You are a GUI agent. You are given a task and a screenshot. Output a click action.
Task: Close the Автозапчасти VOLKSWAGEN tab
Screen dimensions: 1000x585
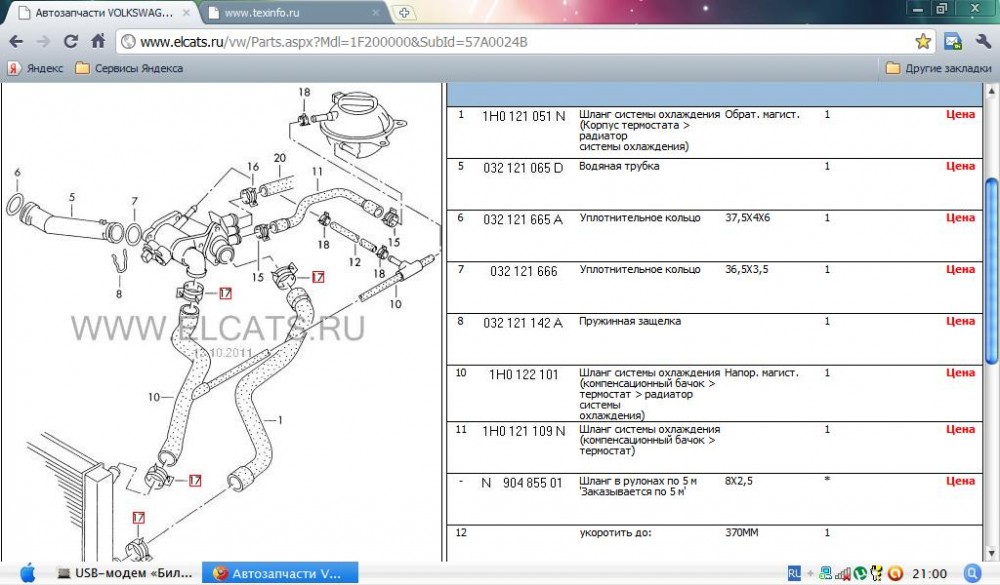point(186,12)
